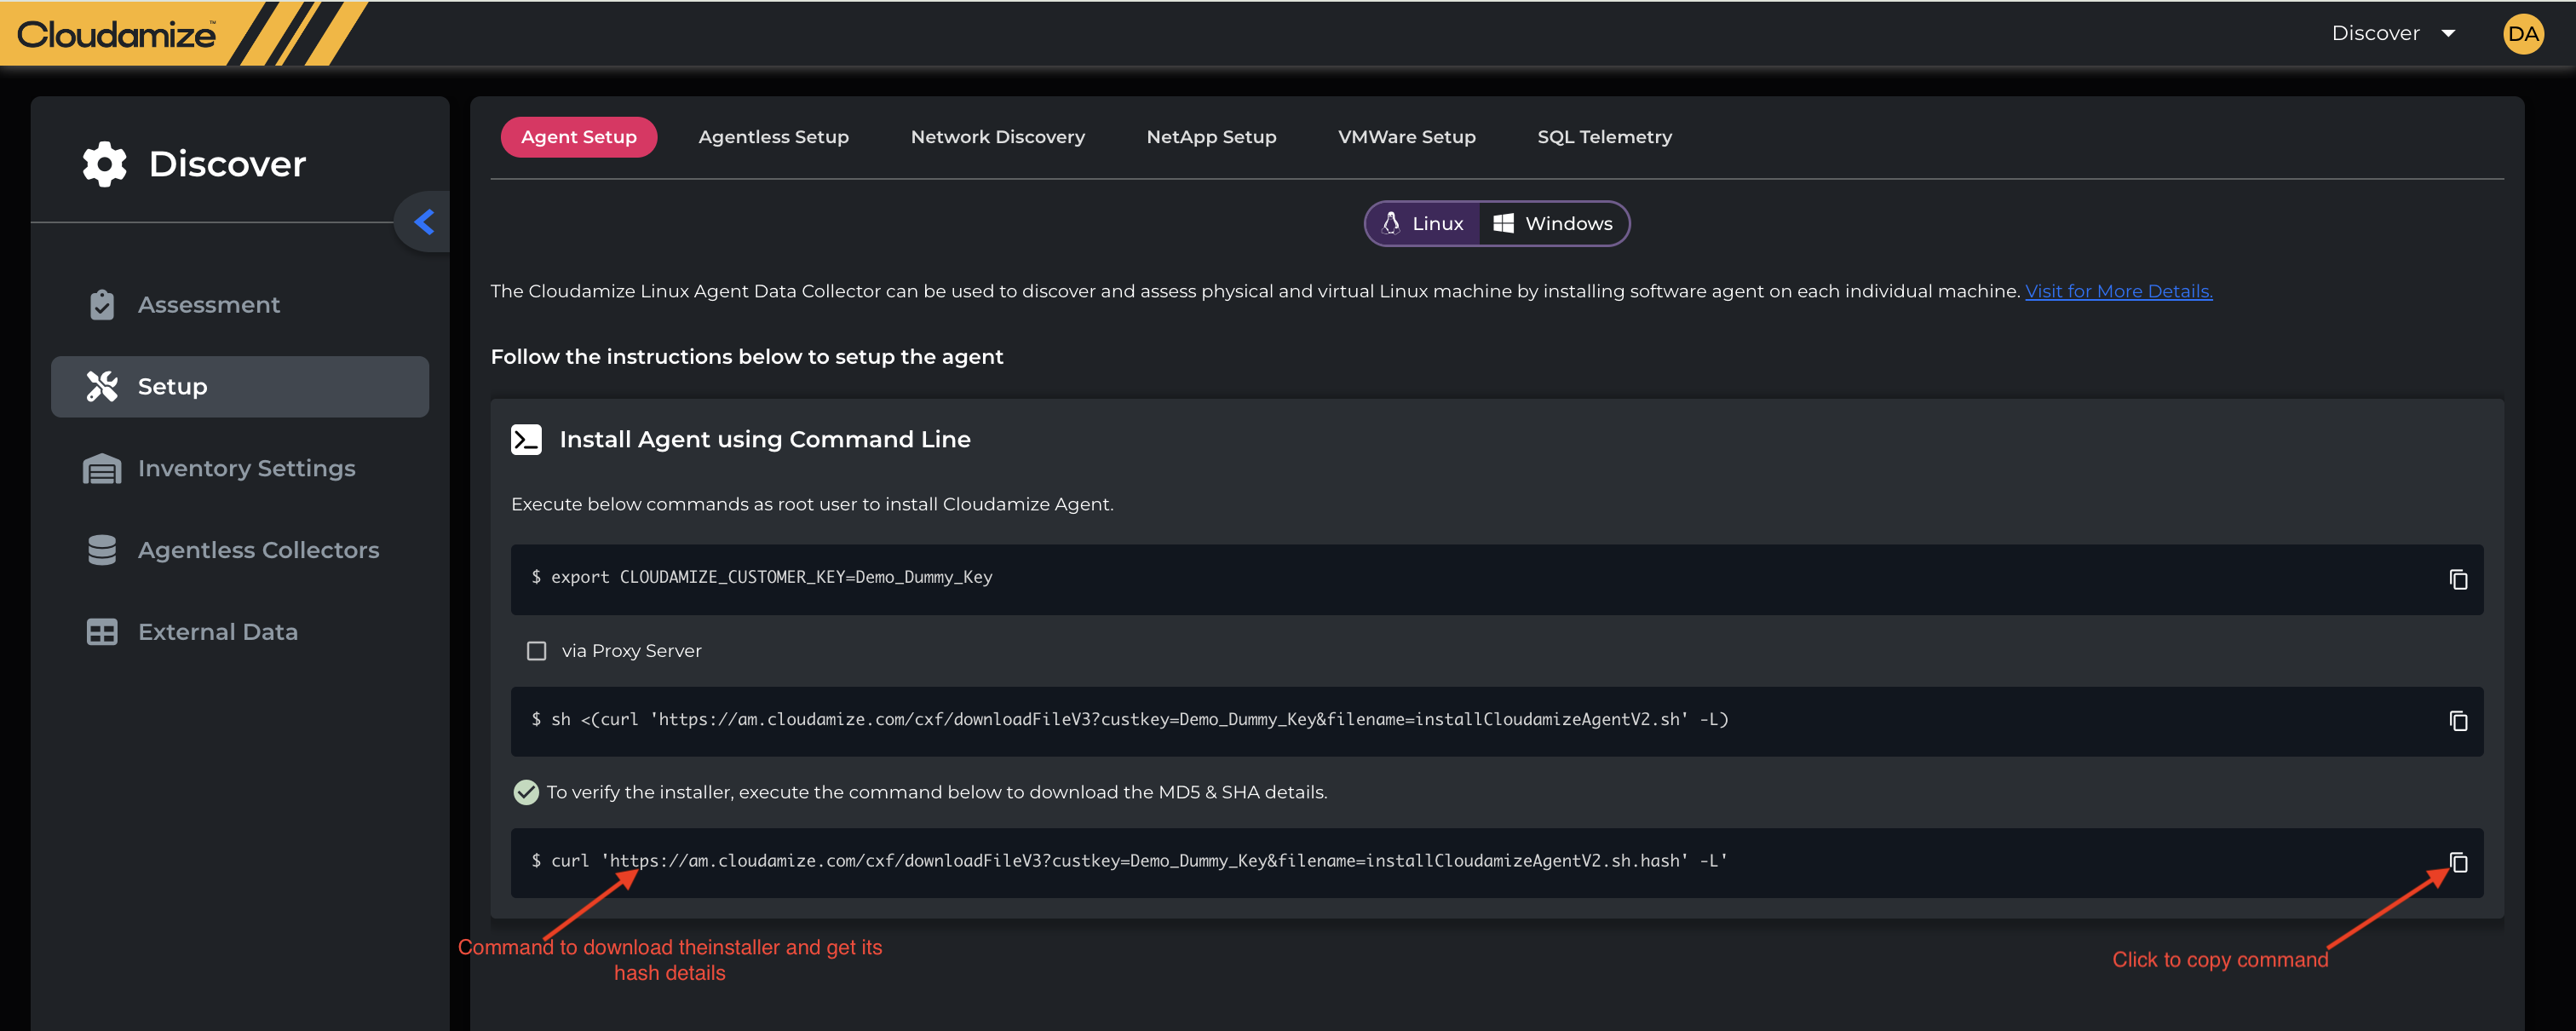Switch to Windows agent instructions

pos(1553,224)
